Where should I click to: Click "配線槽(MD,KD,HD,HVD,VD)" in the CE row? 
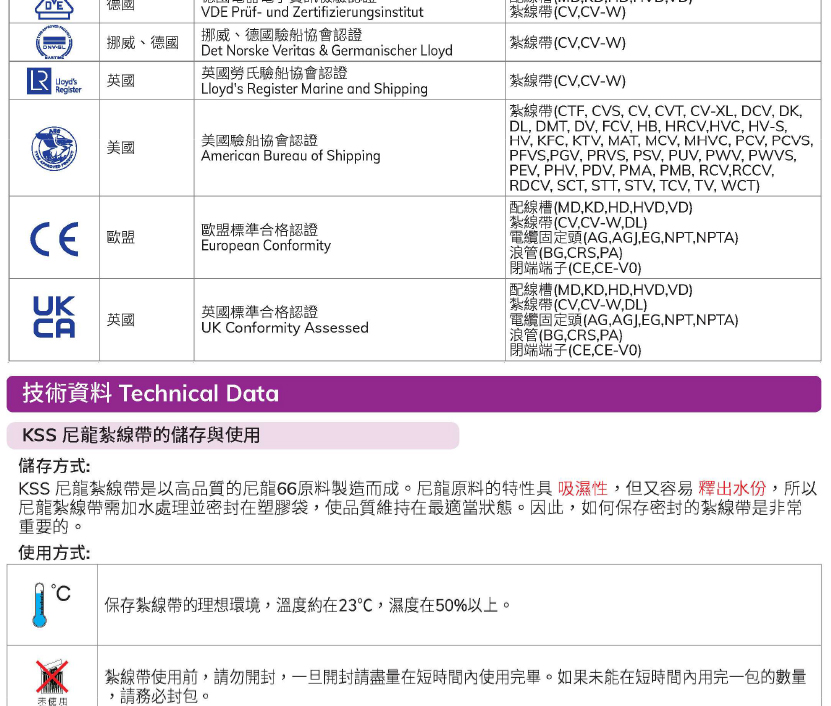(601, 207)
